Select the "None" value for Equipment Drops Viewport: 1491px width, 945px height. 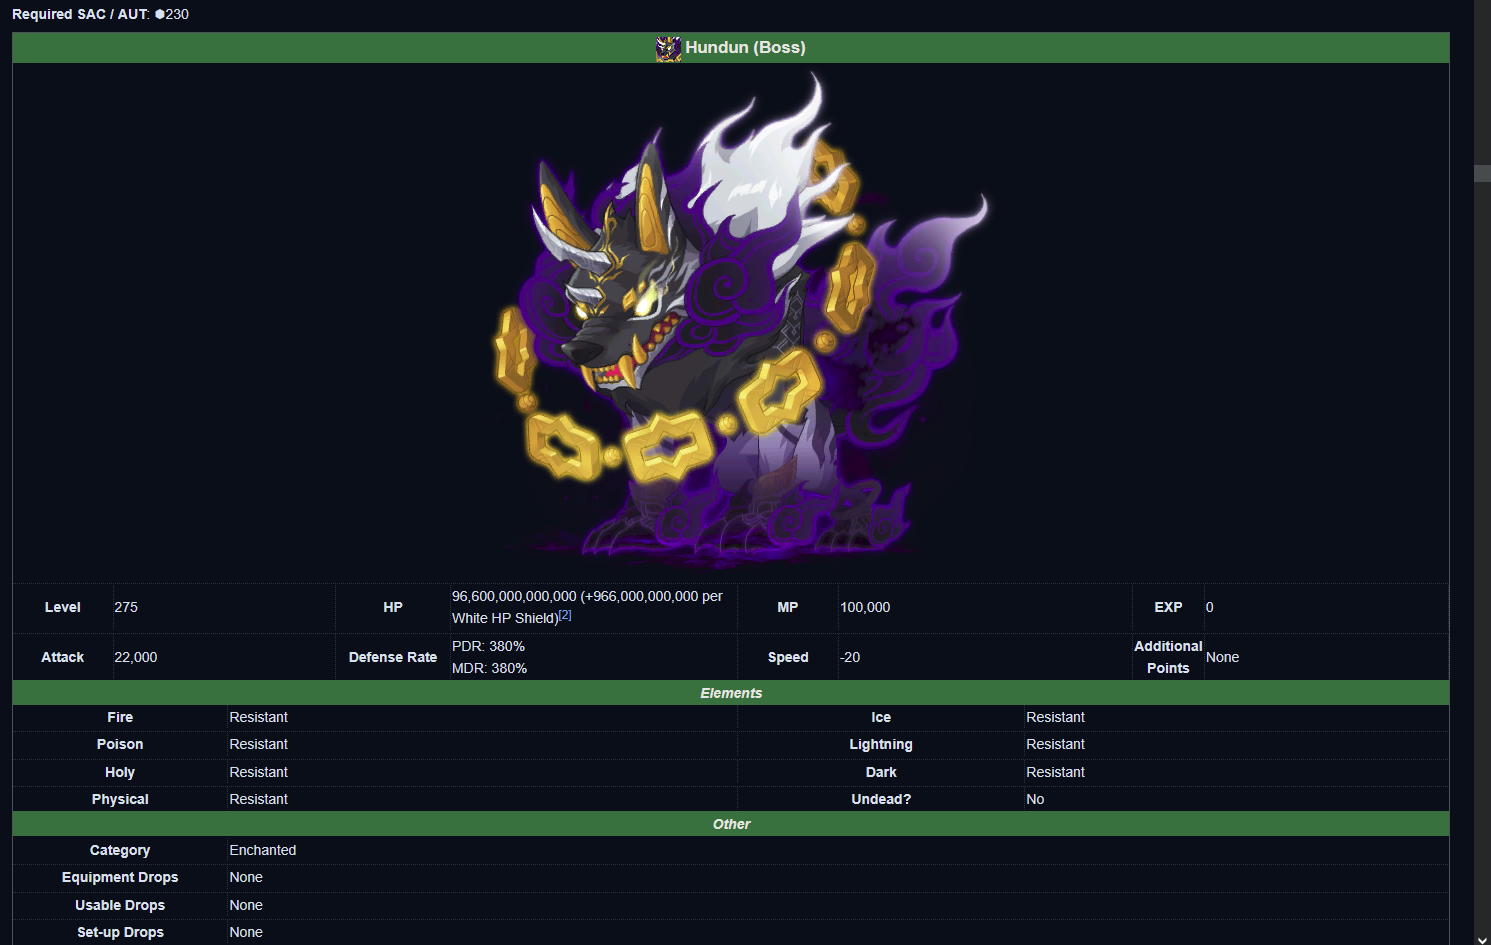tap(246, 877)
